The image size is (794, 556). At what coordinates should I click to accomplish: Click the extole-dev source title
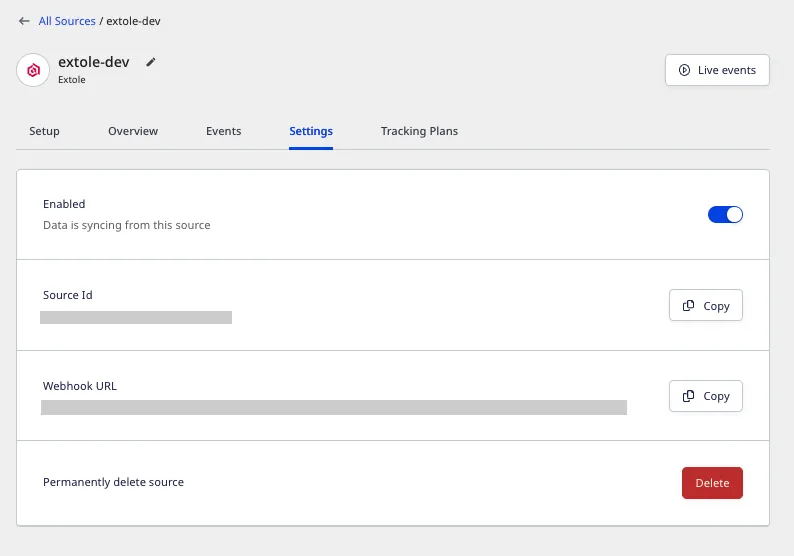point(94,62)
